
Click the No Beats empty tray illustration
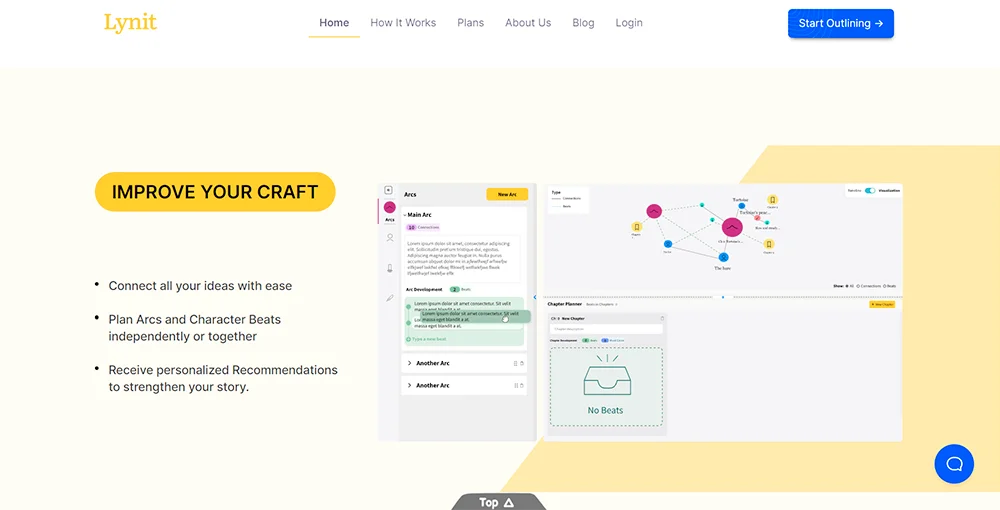tap(606, 376)
